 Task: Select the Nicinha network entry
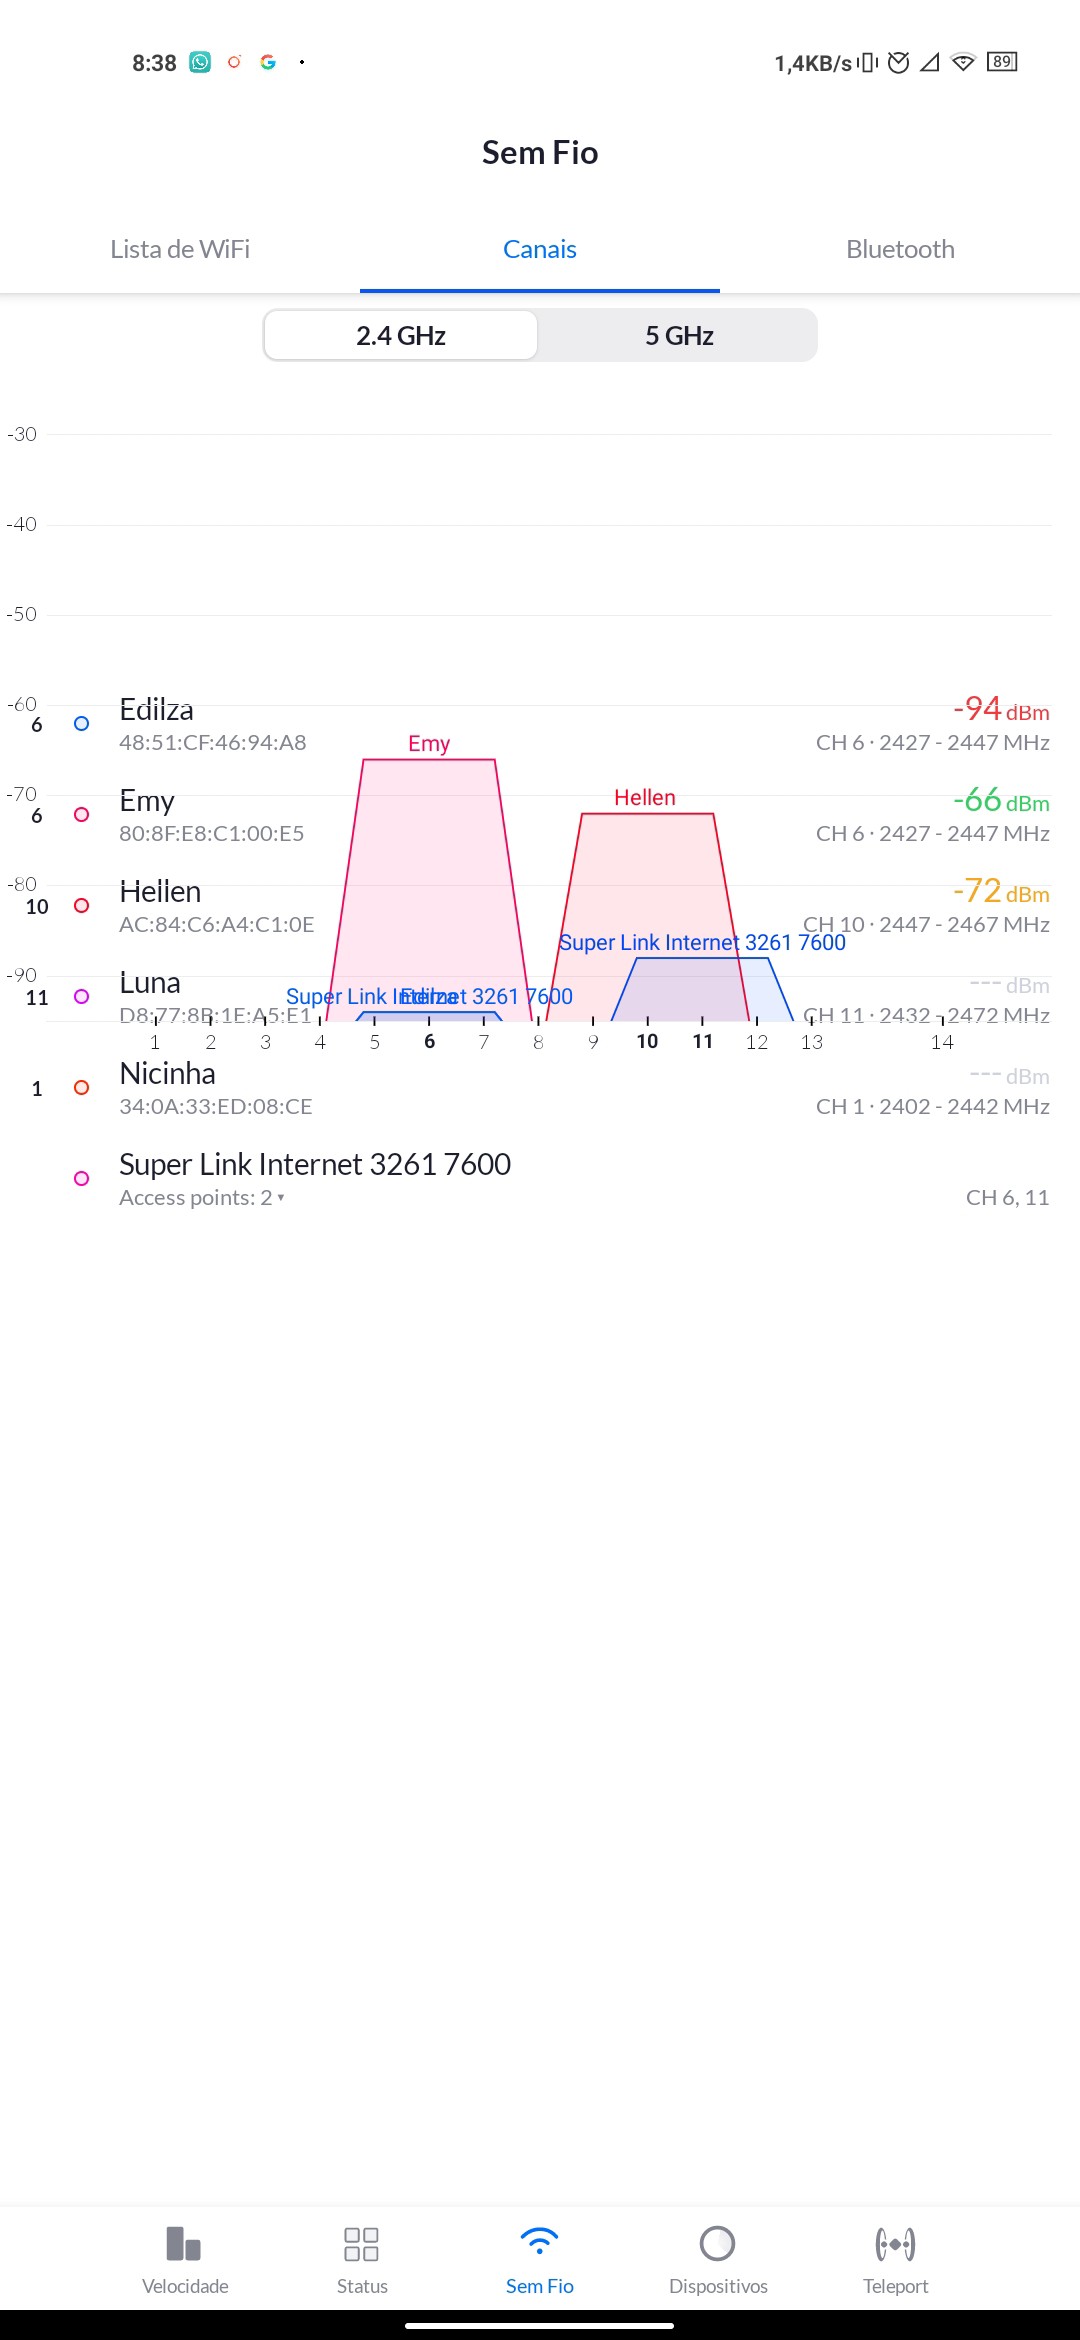coord(168,1074)
